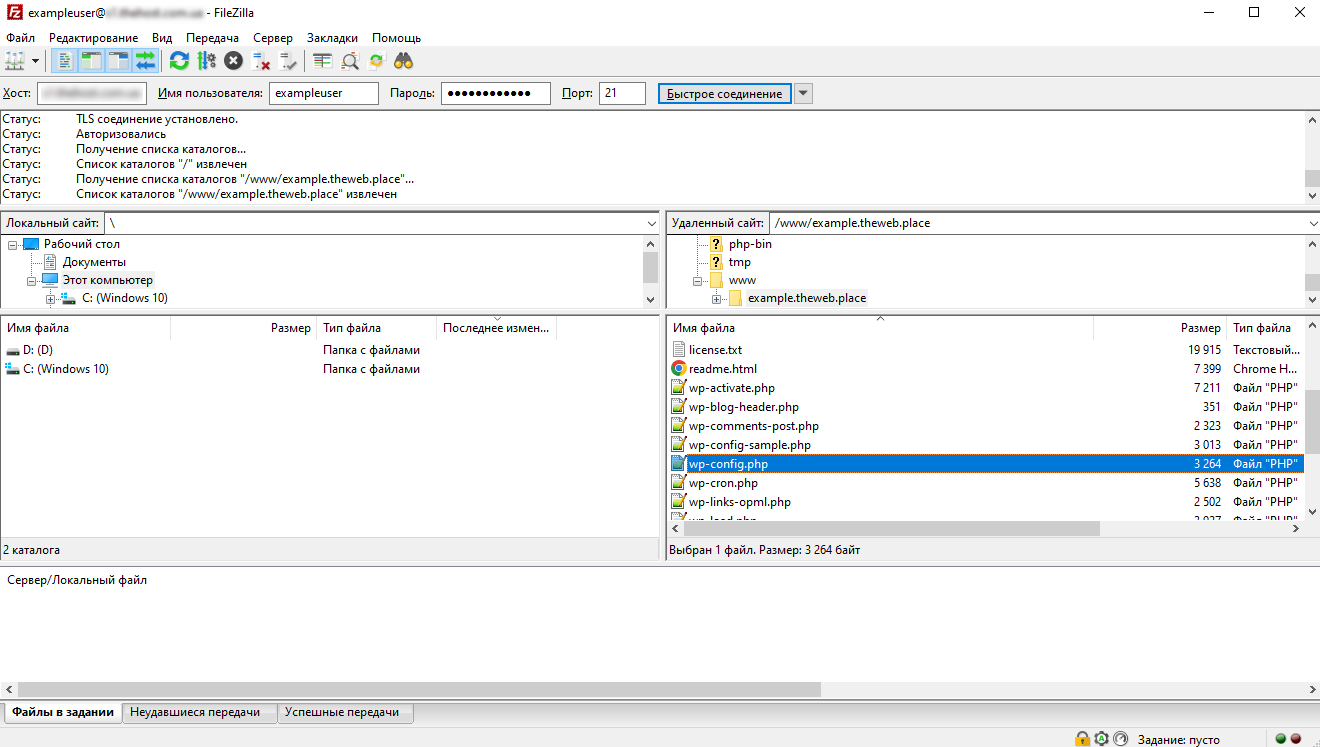The width and height of the screenshot is (1320, 747).
Task: Disconnect from the current server
Action: pos(261,61)
